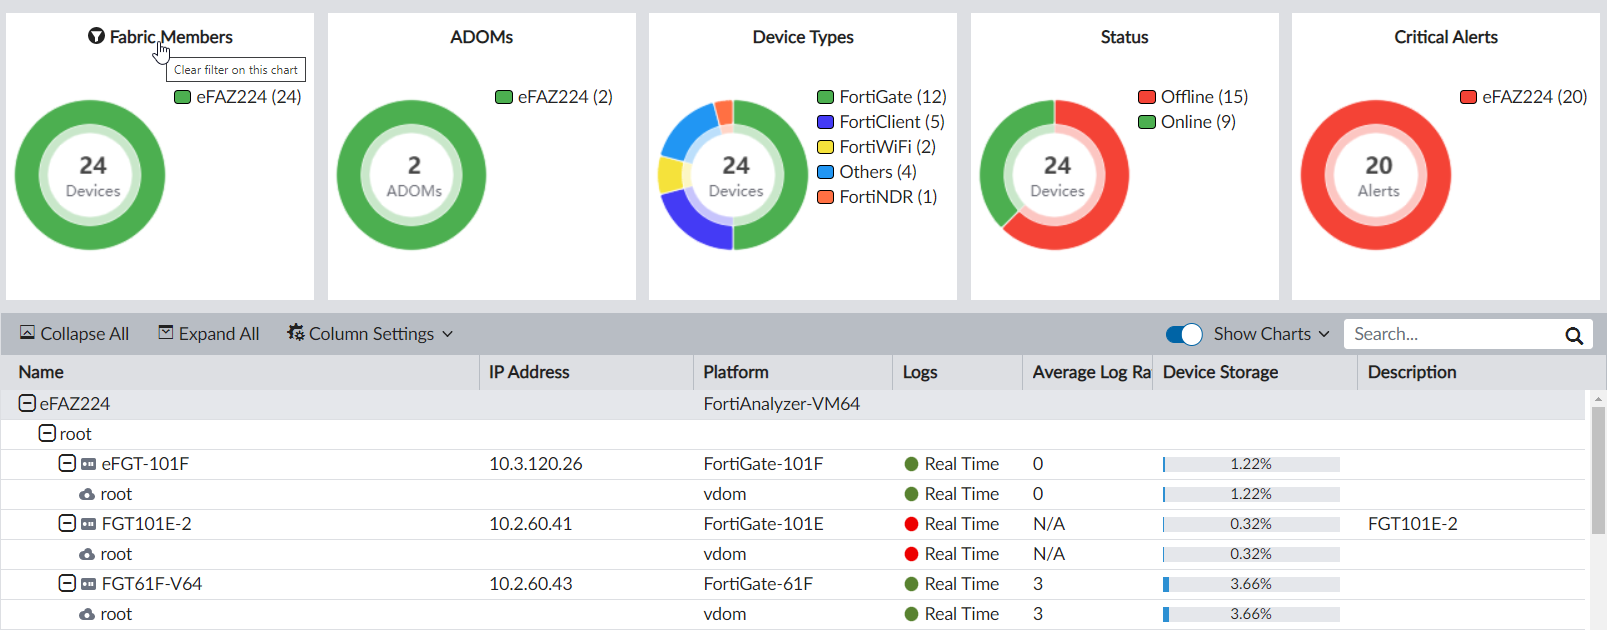1607x630 pixels.
Task: Click green Real Time status dot for eFGT-101F
Action: coord(911,464)
